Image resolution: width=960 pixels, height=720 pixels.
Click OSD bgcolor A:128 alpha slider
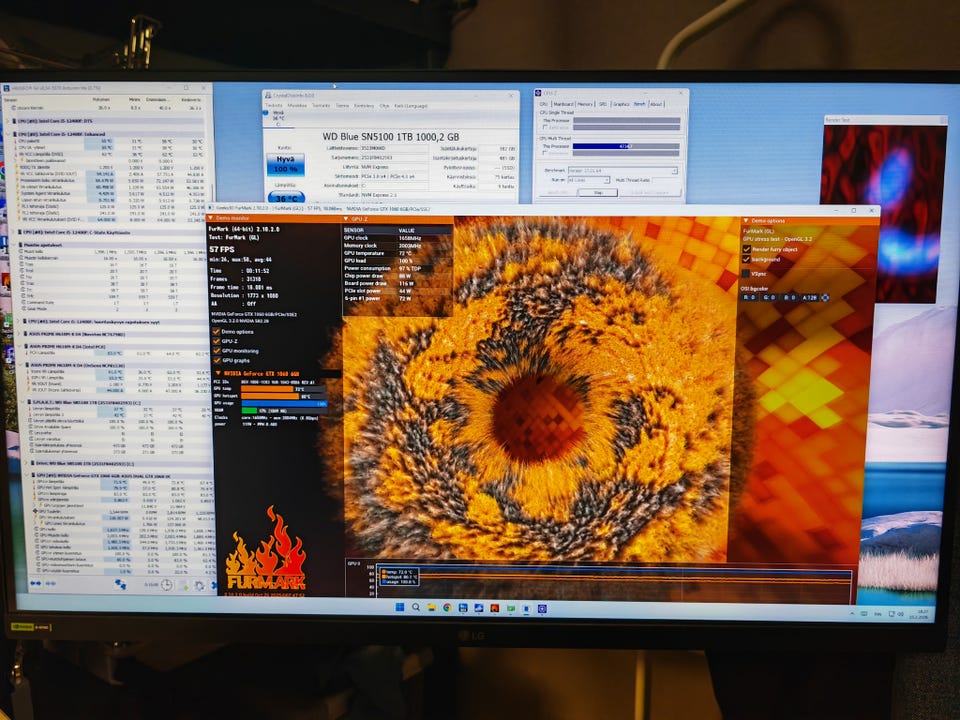[810, 298]
